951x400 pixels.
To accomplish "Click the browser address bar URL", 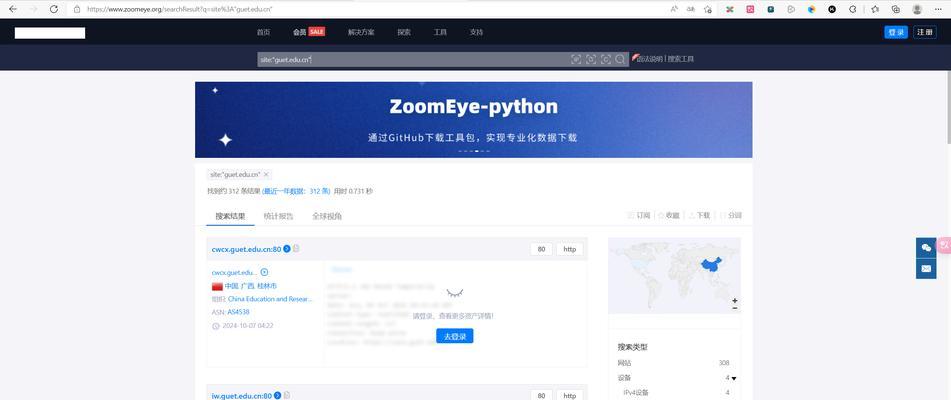I will click(180, 9).
